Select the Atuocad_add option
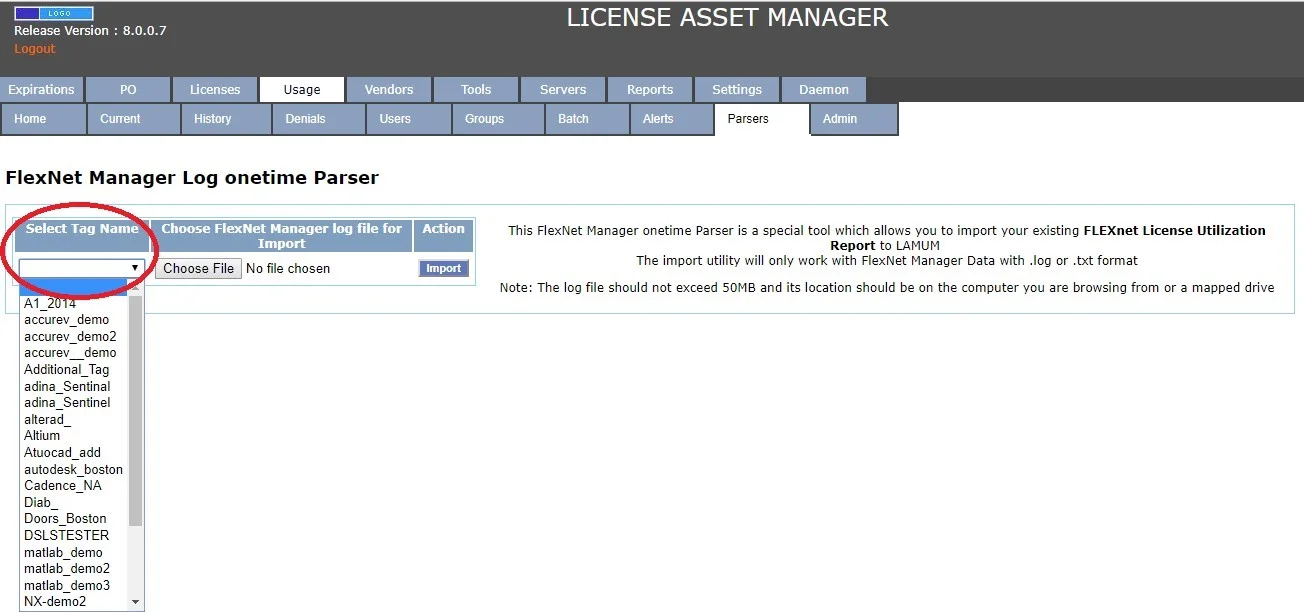The image size is (1304, 612). click(75, 452)
